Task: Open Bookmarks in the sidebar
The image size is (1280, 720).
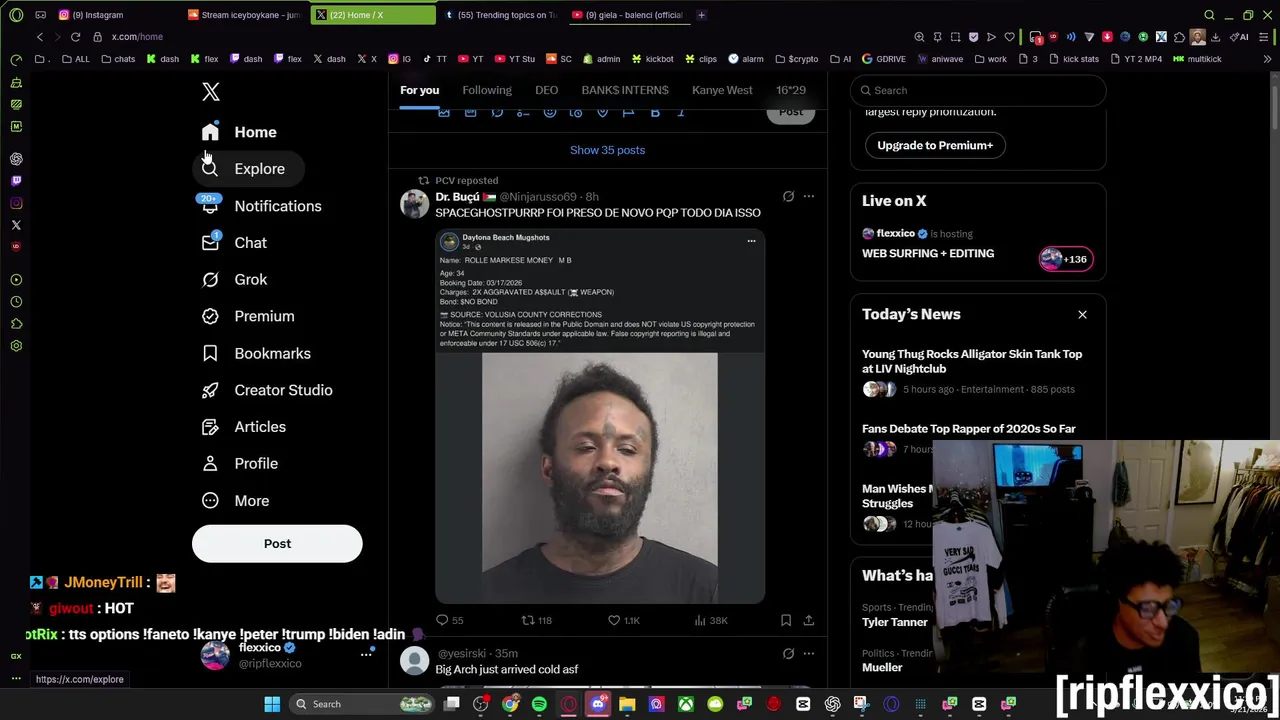Action: click(256, 353)
